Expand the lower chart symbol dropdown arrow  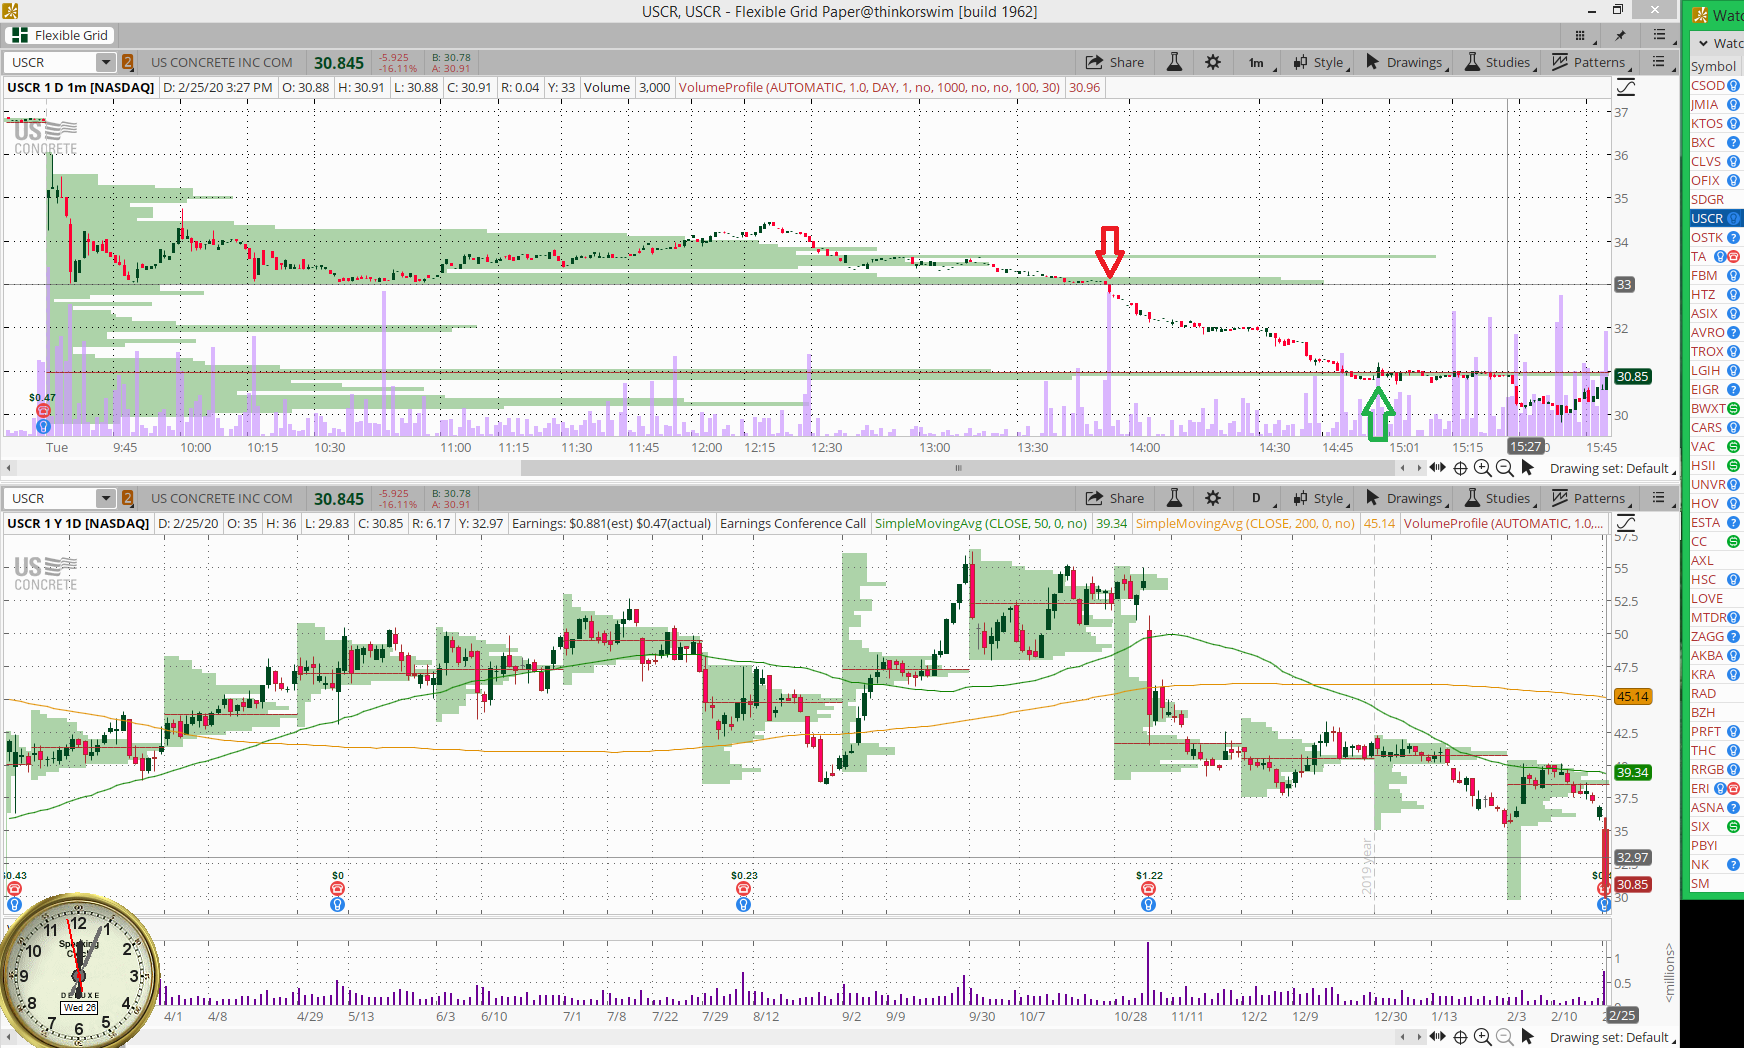point(106,498)
